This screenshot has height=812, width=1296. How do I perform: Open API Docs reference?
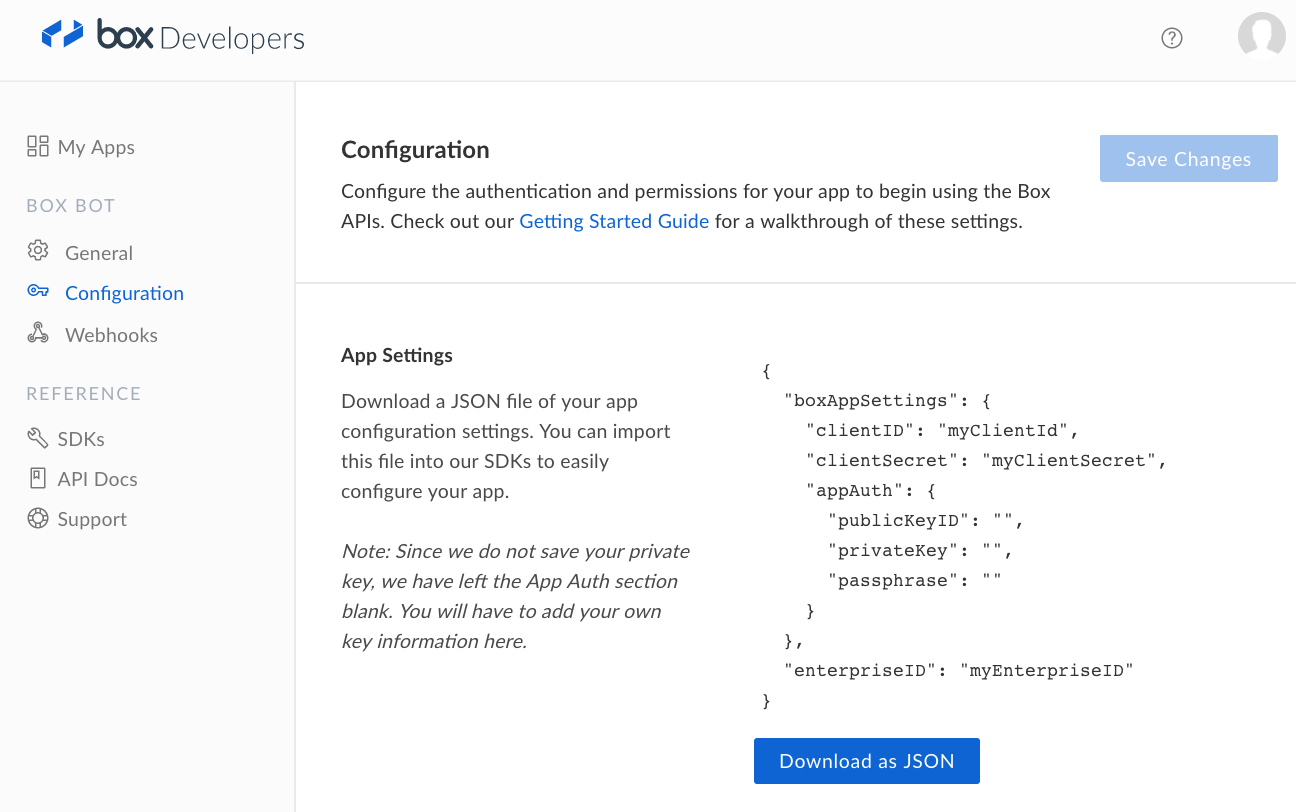[x=97, y=479]
